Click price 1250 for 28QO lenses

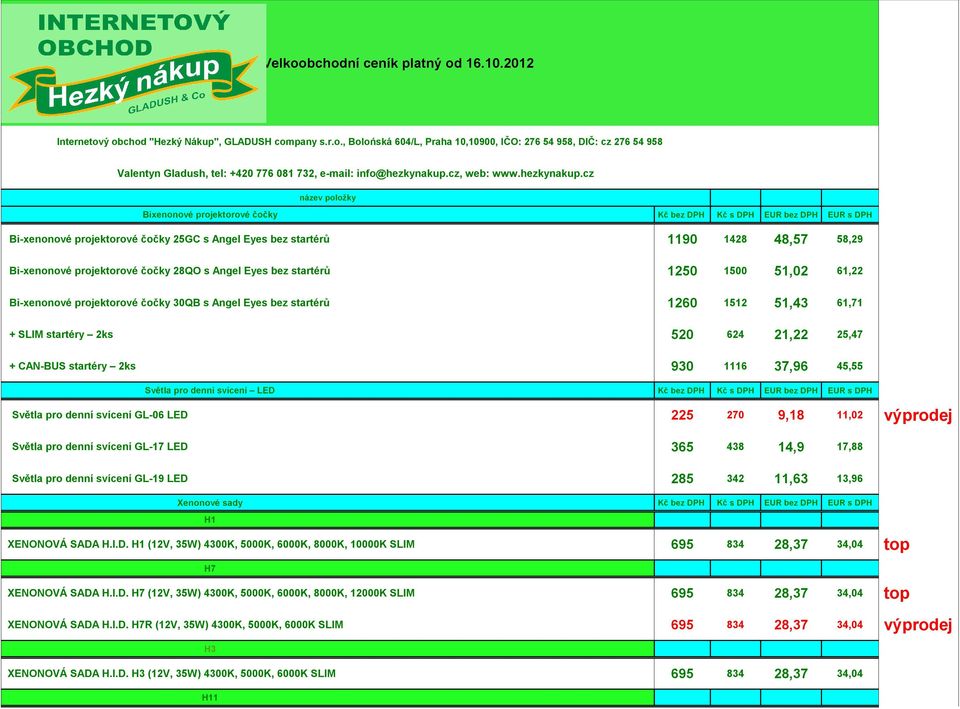coord(682,271)
